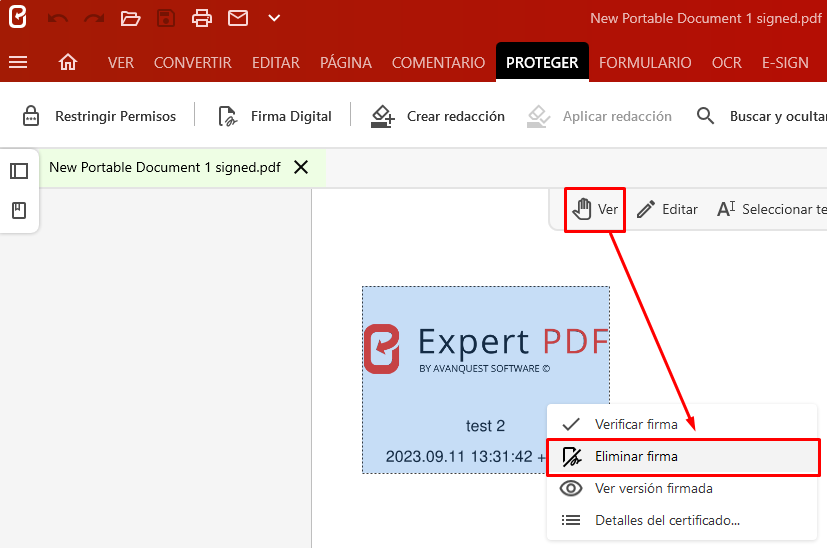Viewport: 827px width, 548px height.
Task: Select the Editar pencil tool
Action: 667,209
